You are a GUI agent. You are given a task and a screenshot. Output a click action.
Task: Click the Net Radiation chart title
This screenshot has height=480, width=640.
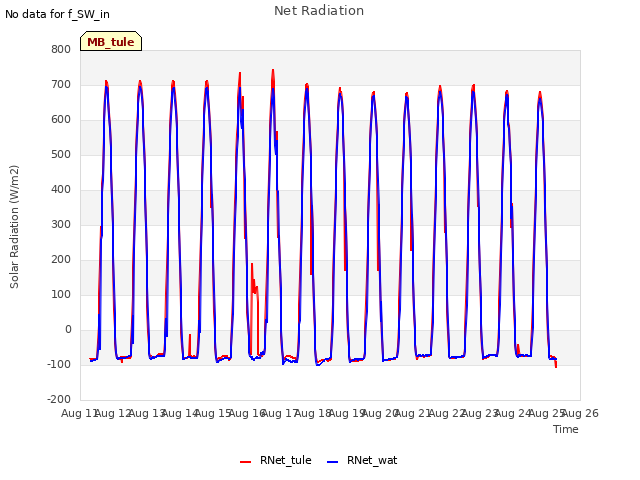tap(319, 11)
